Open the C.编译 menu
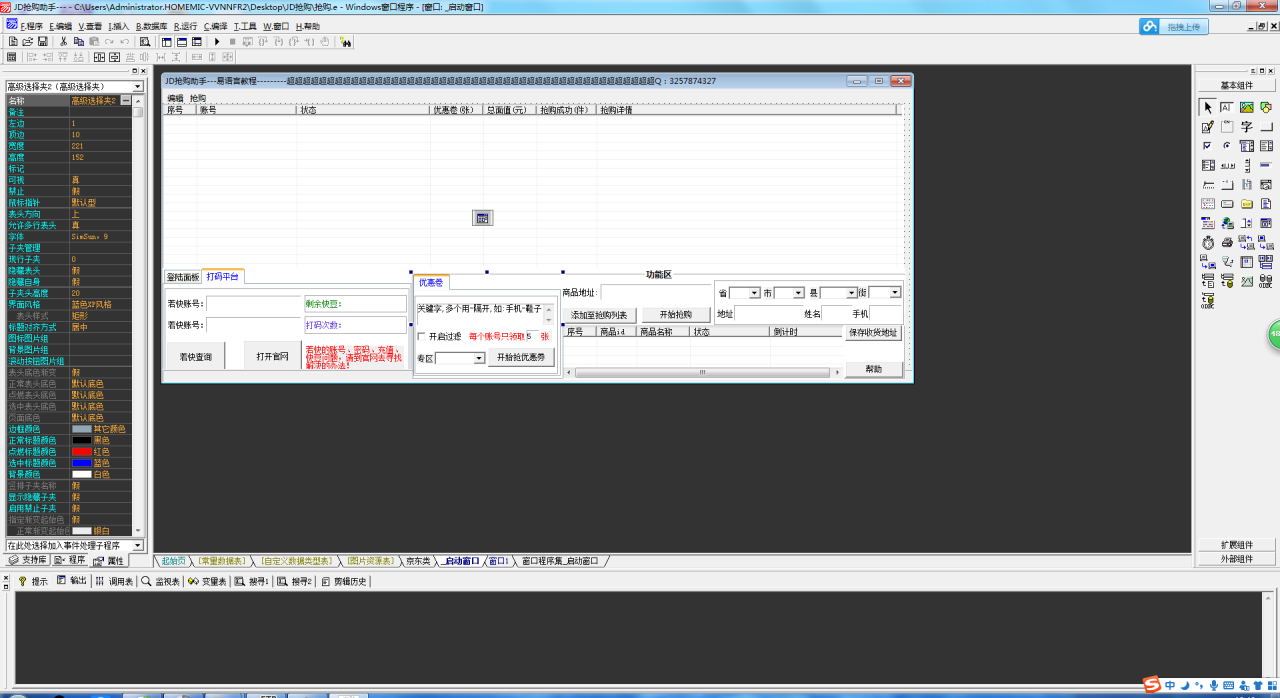 215,26
